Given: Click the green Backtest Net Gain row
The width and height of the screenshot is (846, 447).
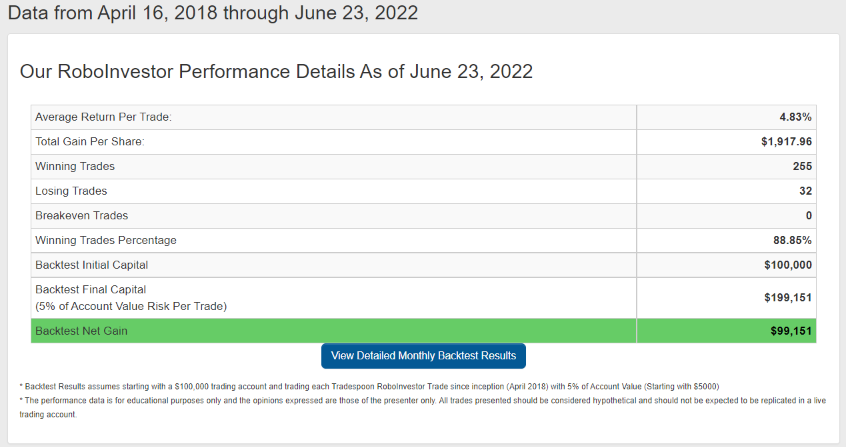Looking at the screenshot, I should 424,331.
